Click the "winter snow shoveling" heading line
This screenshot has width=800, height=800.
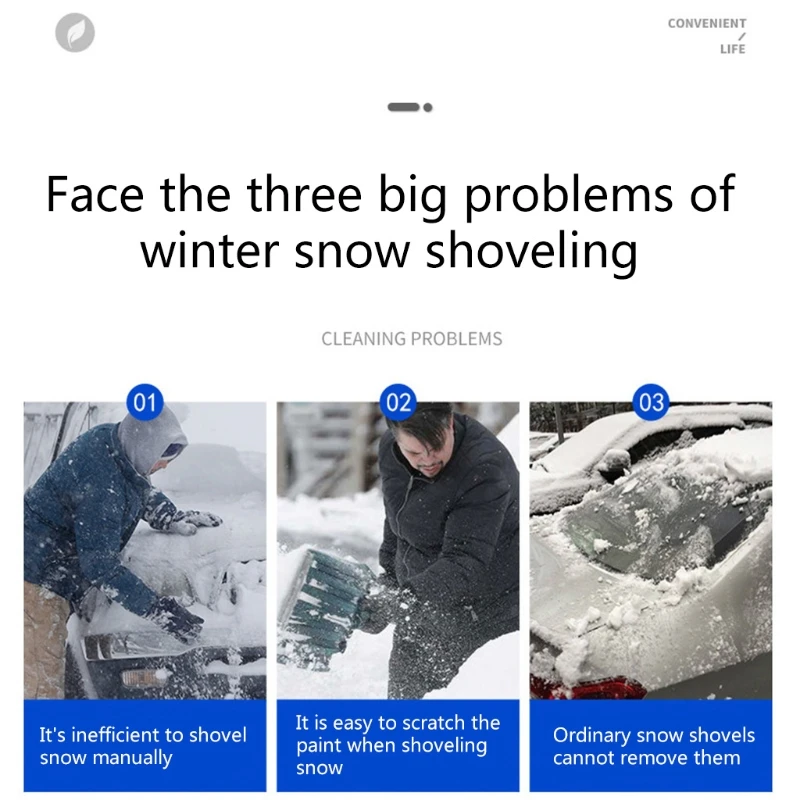pyautogui.click(x=389, y=252)
